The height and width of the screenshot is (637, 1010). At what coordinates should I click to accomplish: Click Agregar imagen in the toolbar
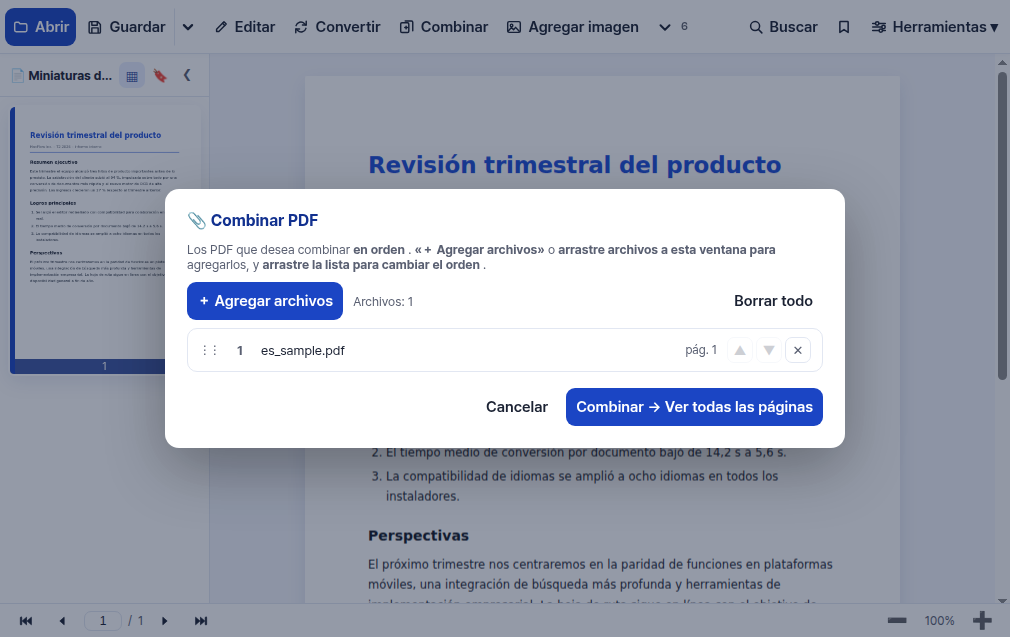[x=573, y=27]
